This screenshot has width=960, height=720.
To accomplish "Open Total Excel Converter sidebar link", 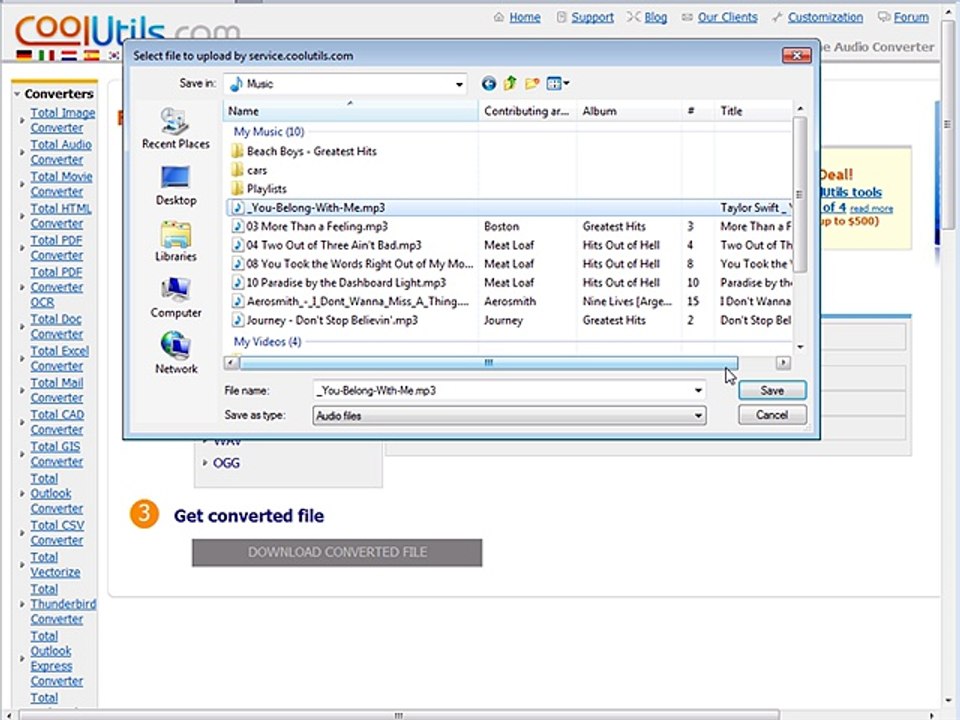I will tap(59, 358).
